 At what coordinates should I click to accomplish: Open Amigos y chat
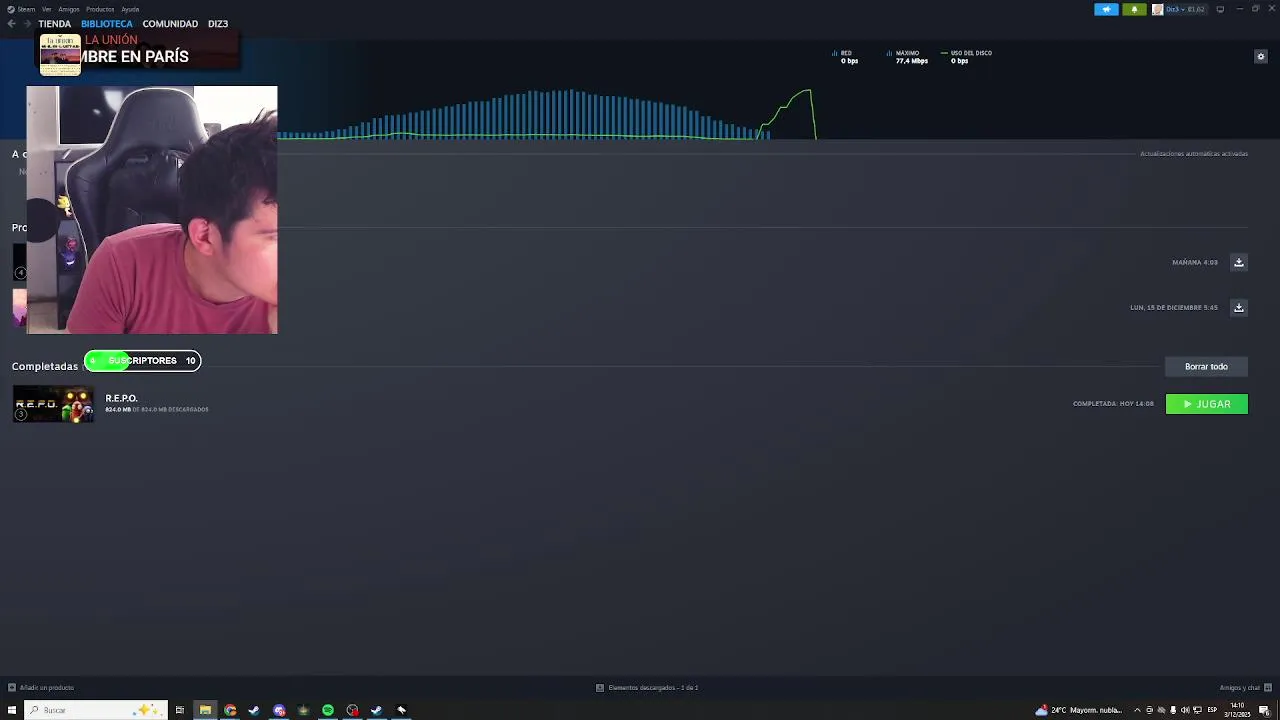pos(1240,687)
